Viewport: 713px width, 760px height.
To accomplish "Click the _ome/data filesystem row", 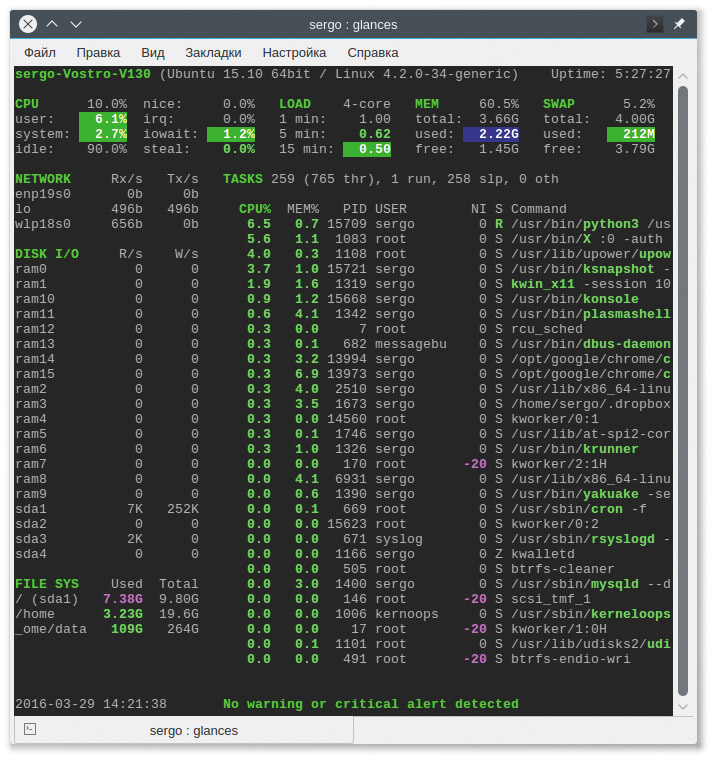I will click(107, 629).
